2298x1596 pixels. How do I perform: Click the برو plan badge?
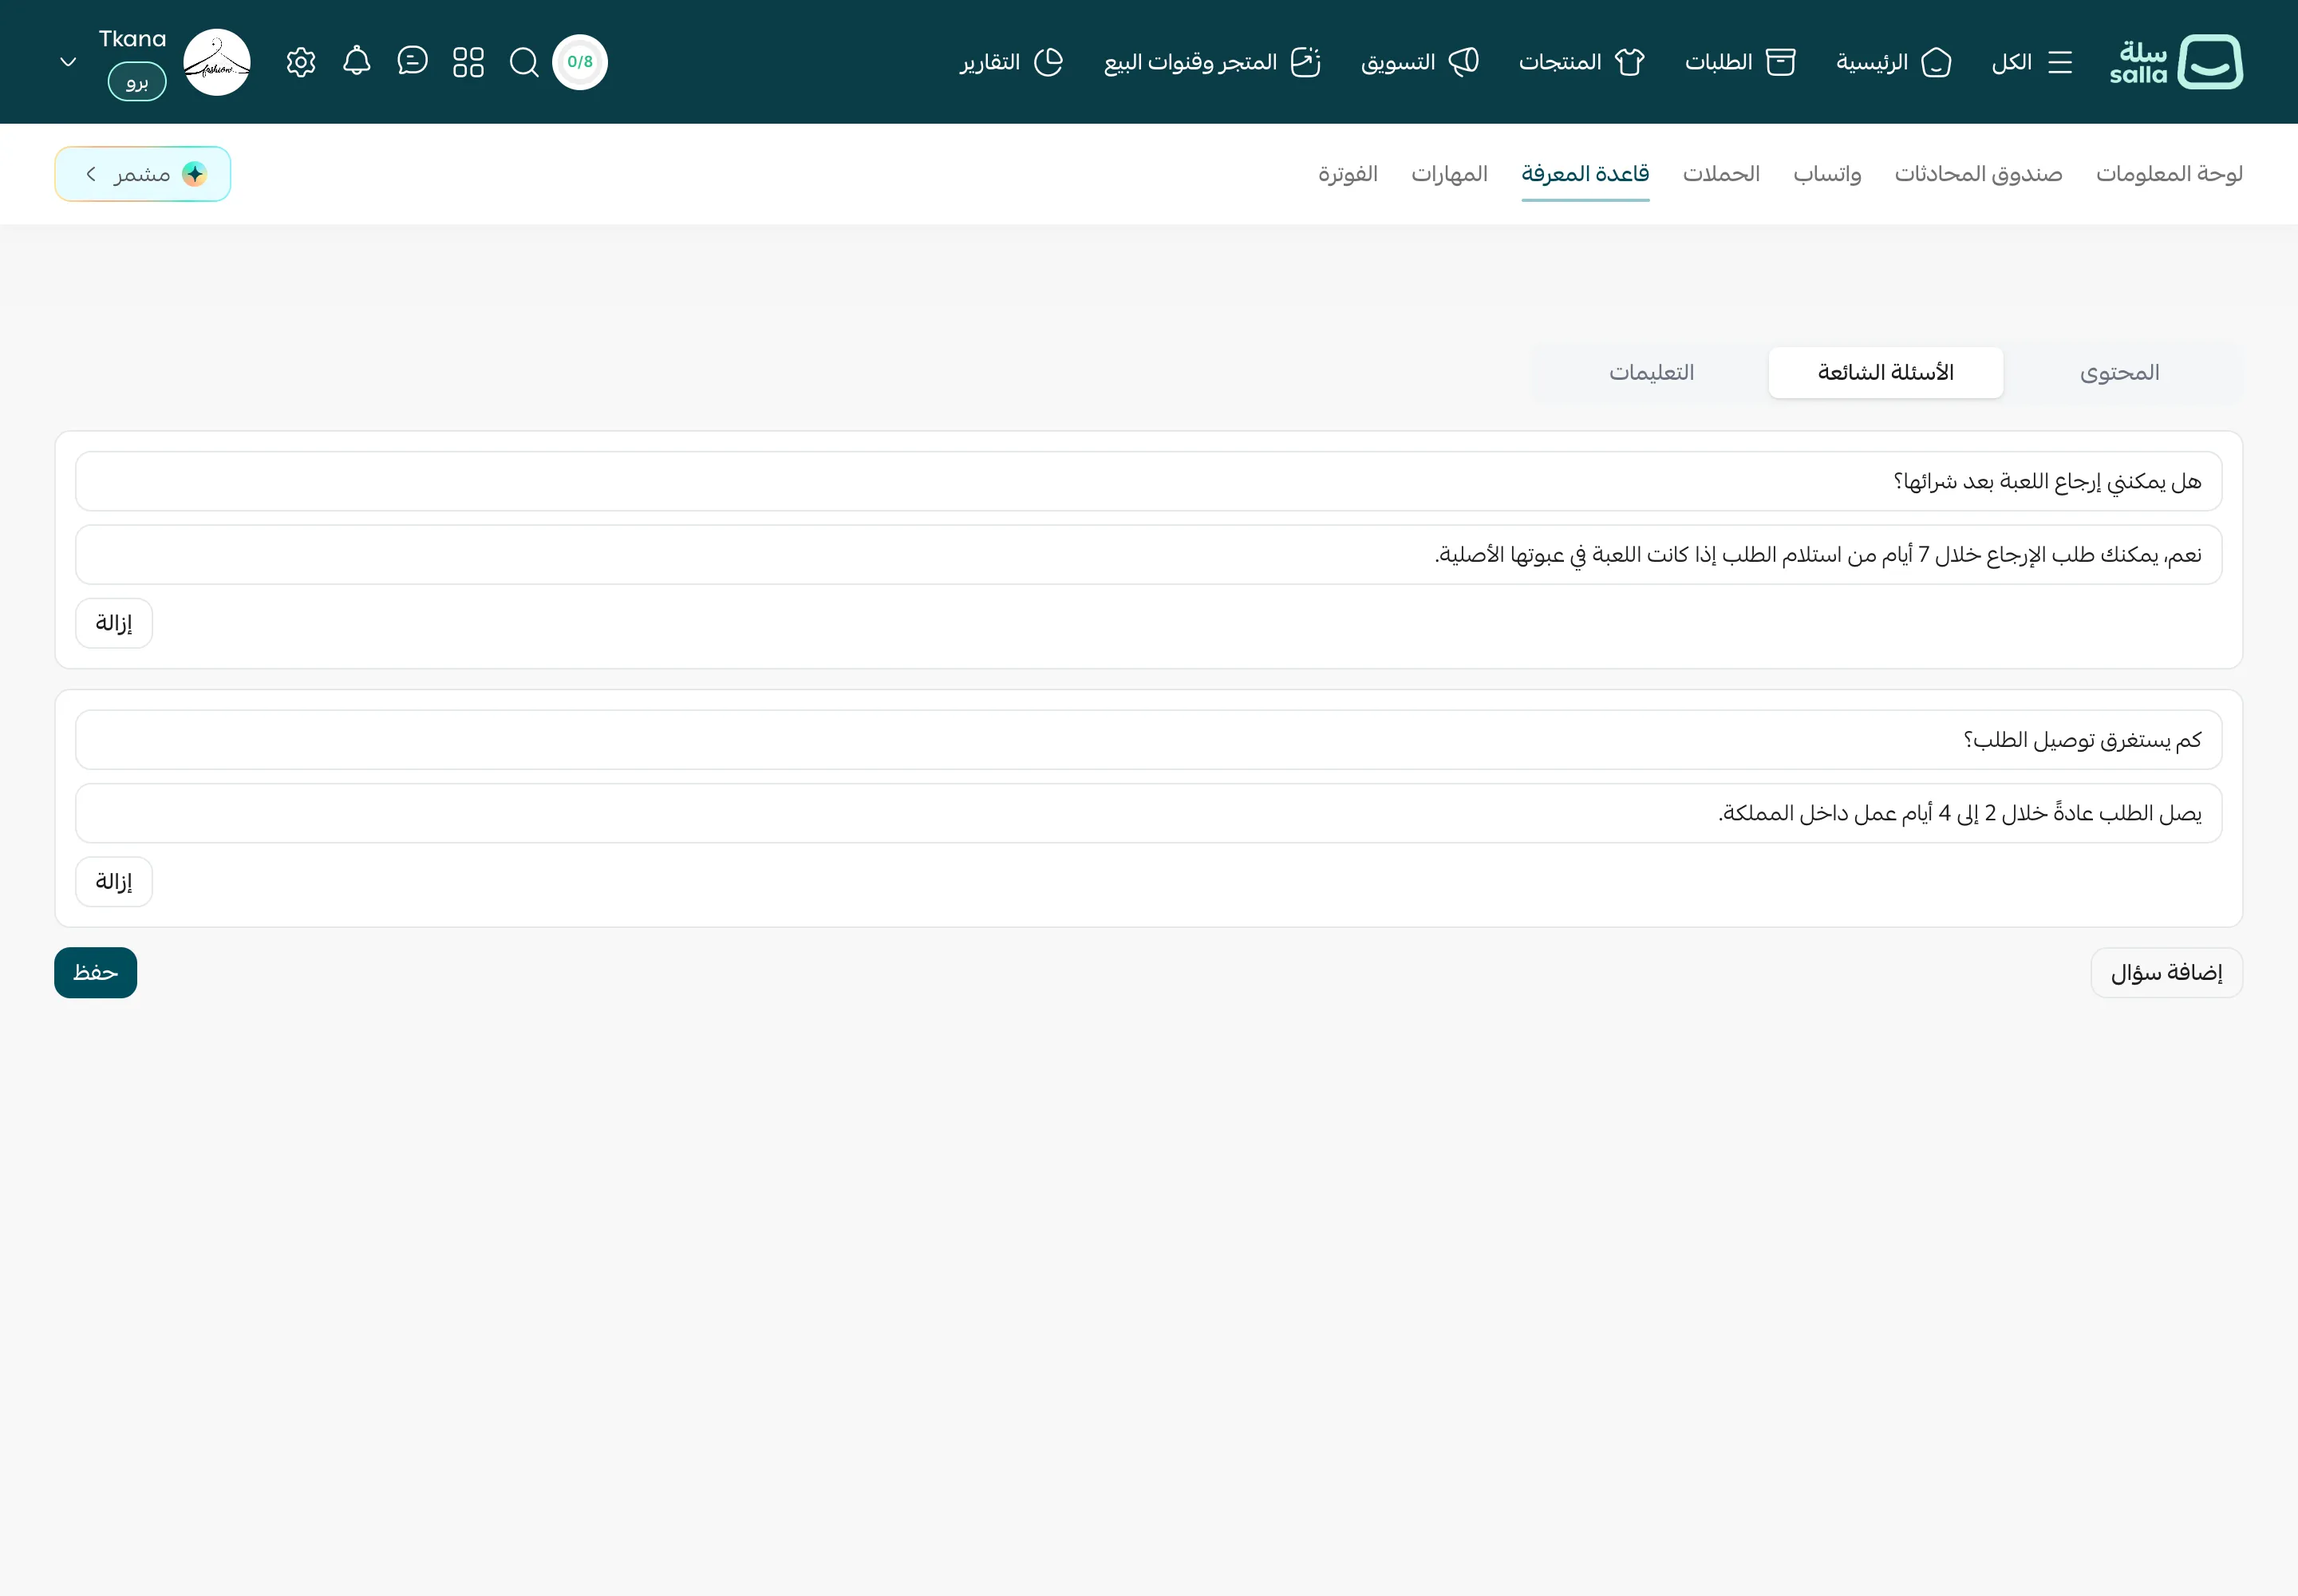(137, 82)
